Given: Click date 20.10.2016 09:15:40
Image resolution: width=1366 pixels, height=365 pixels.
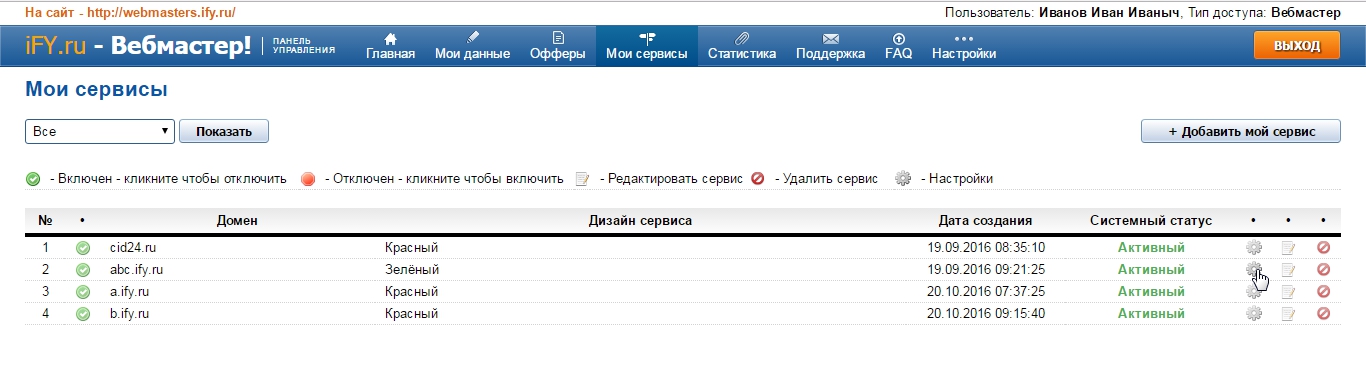Looking at the screenshot, I should pyautogui.click(x=986, y=313).
